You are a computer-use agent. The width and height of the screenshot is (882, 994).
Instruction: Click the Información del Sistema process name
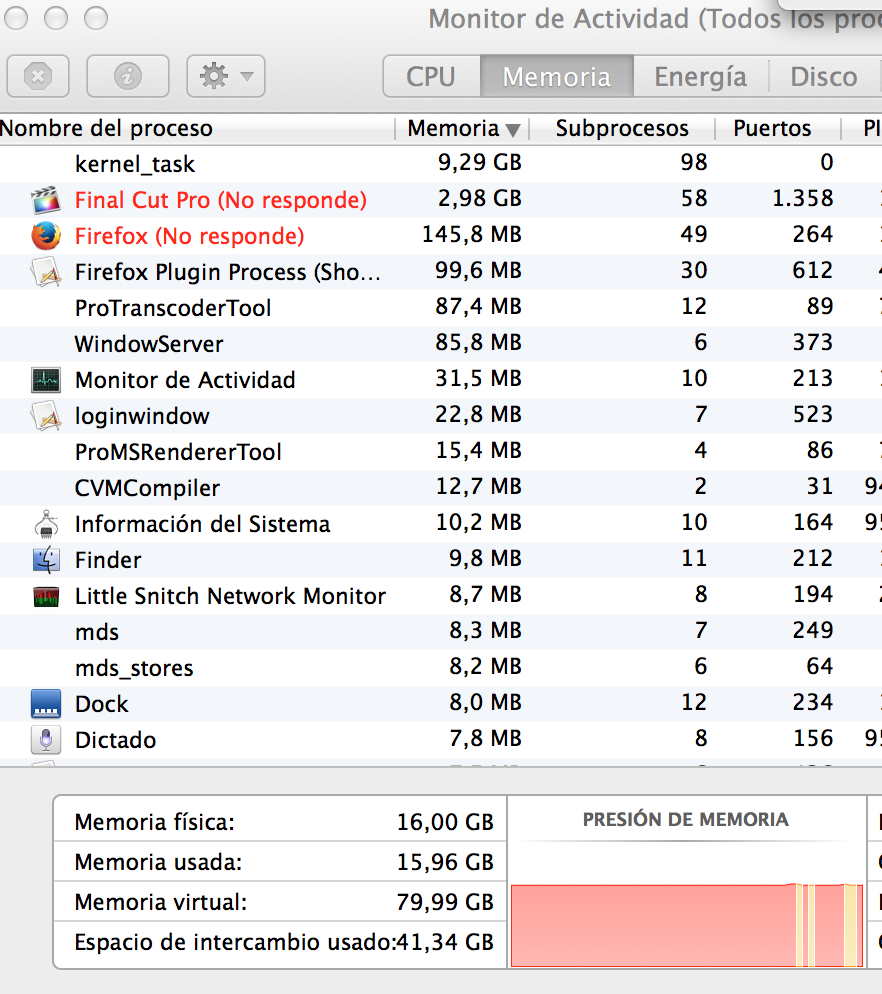[203, 524]
